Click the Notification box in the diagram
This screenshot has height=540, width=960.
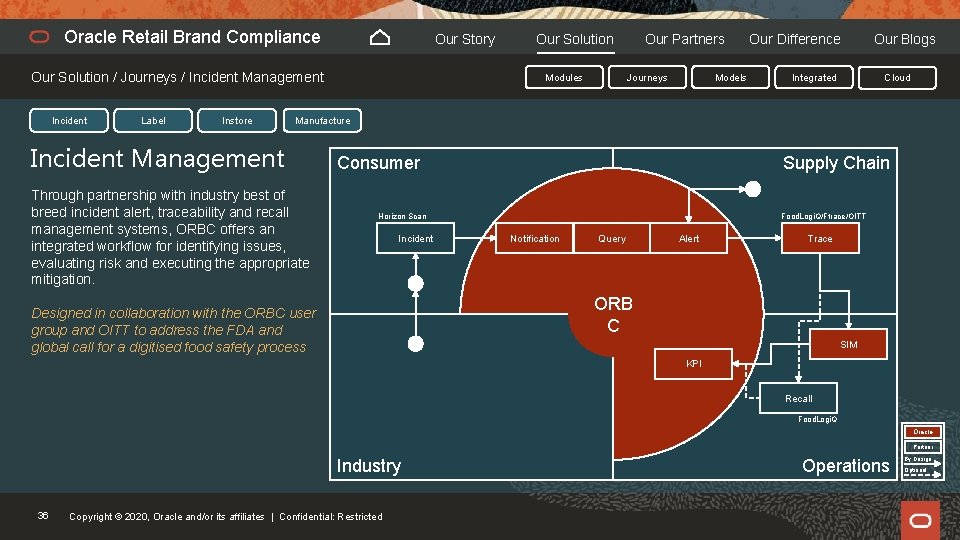click(x=534, y=238)
